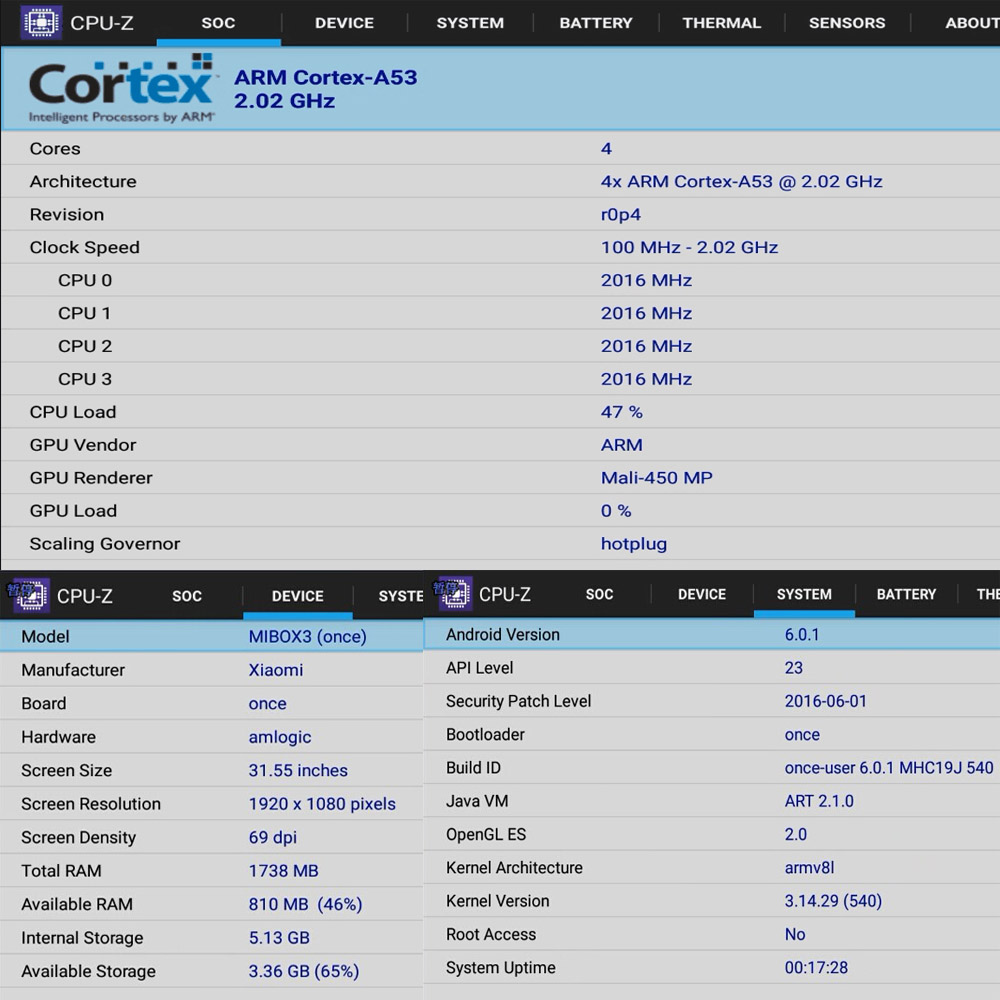Click Build ID value 'once-user 6.0.1 MHC19J 540'
Screen dimensions: 1000x1000
tap(888, 768)
